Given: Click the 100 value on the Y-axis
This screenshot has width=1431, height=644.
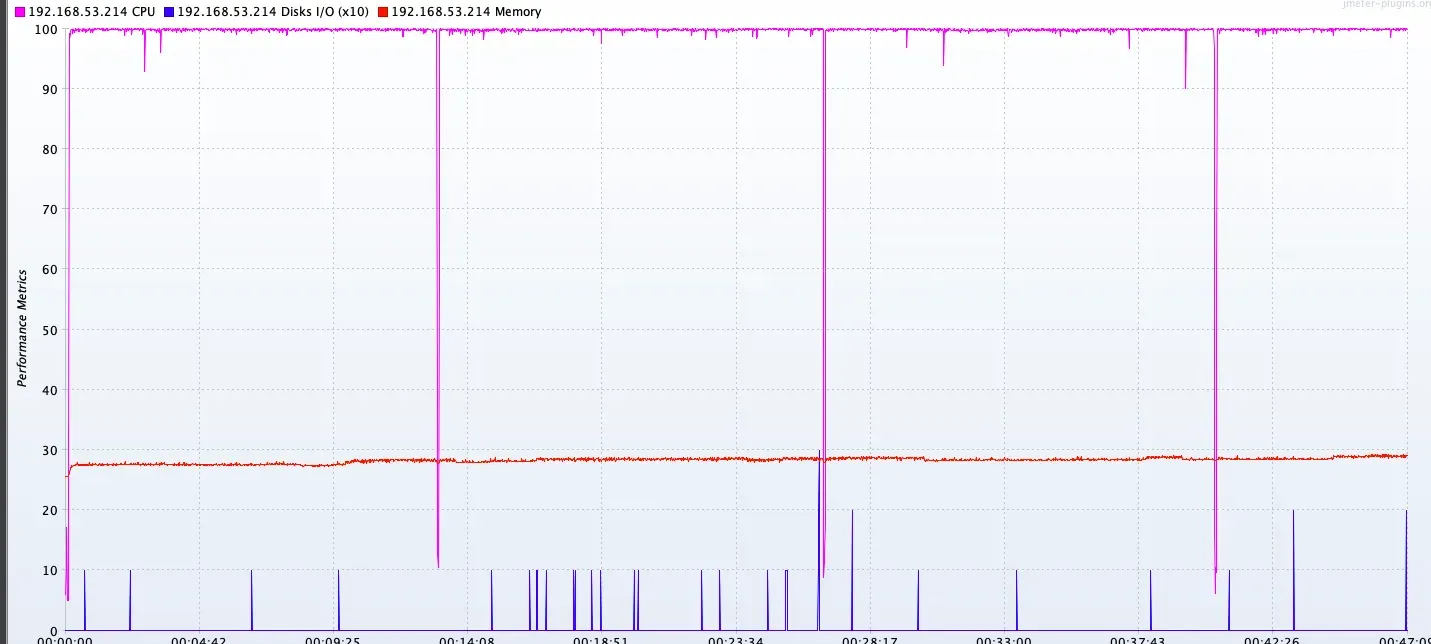Looking at the screenshot, I should point(44,29).
